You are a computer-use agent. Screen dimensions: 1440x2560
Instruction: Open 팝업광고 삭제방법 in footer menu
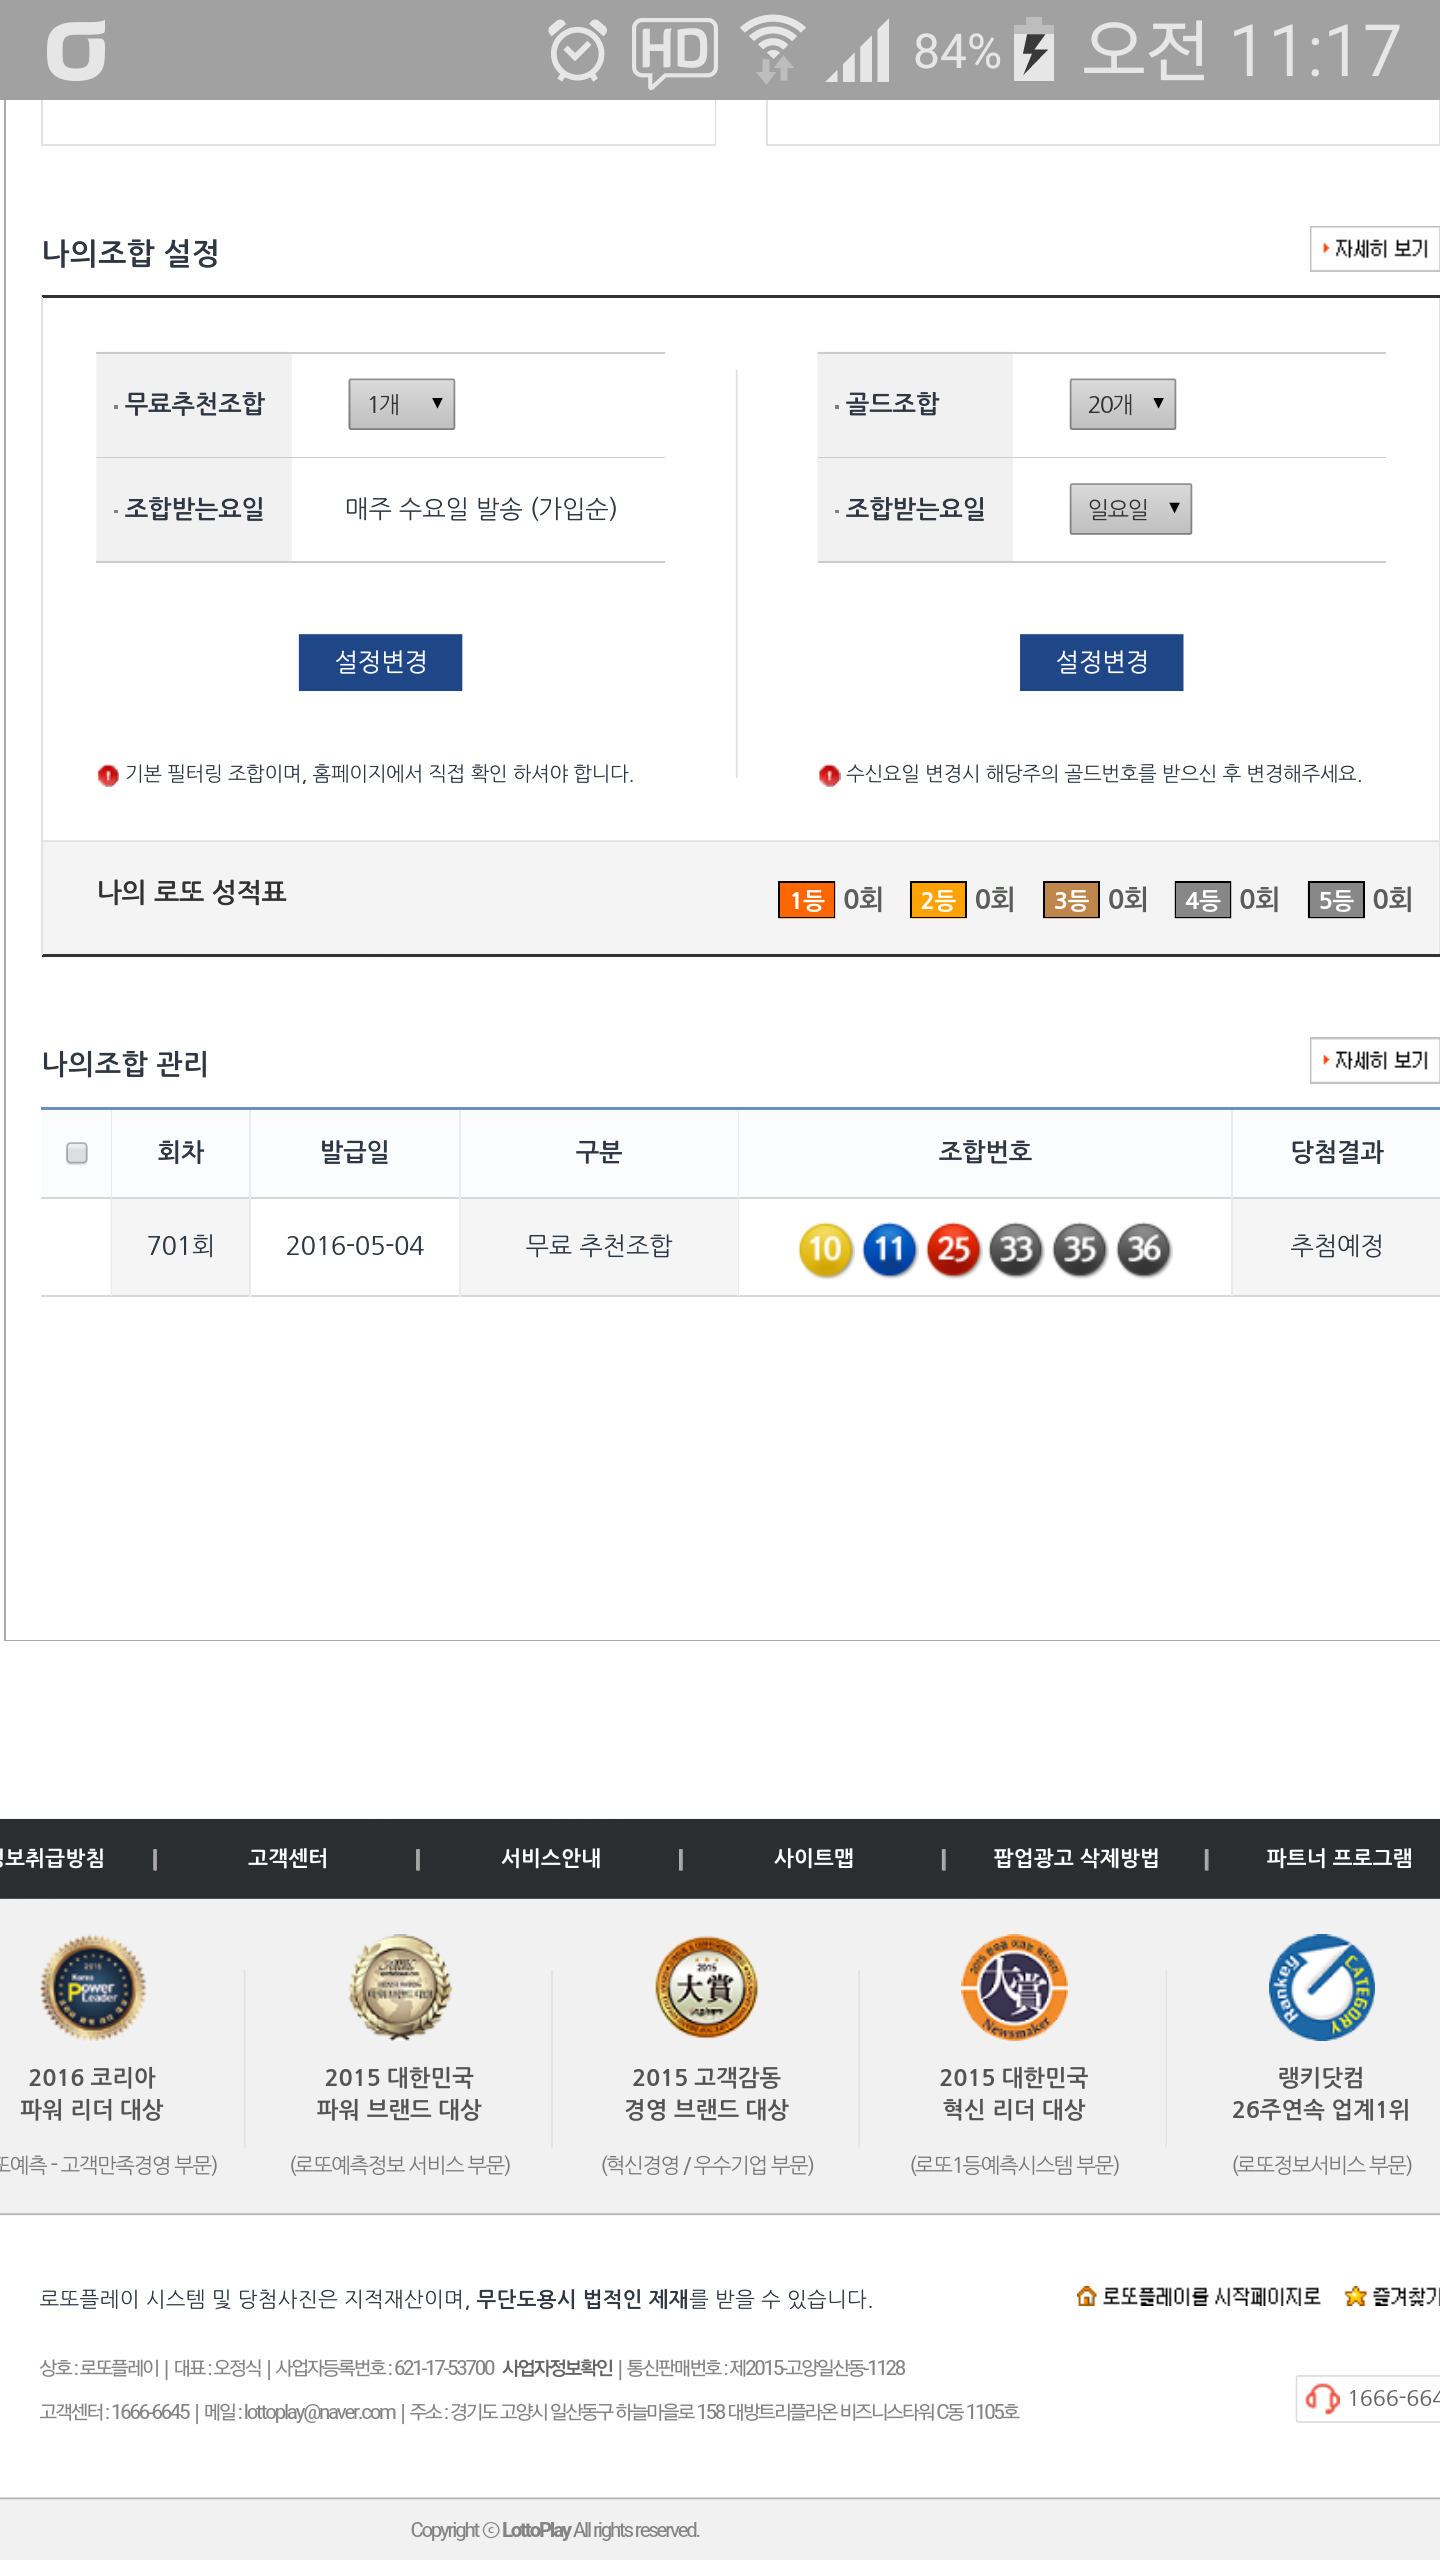(1076, 1858)
